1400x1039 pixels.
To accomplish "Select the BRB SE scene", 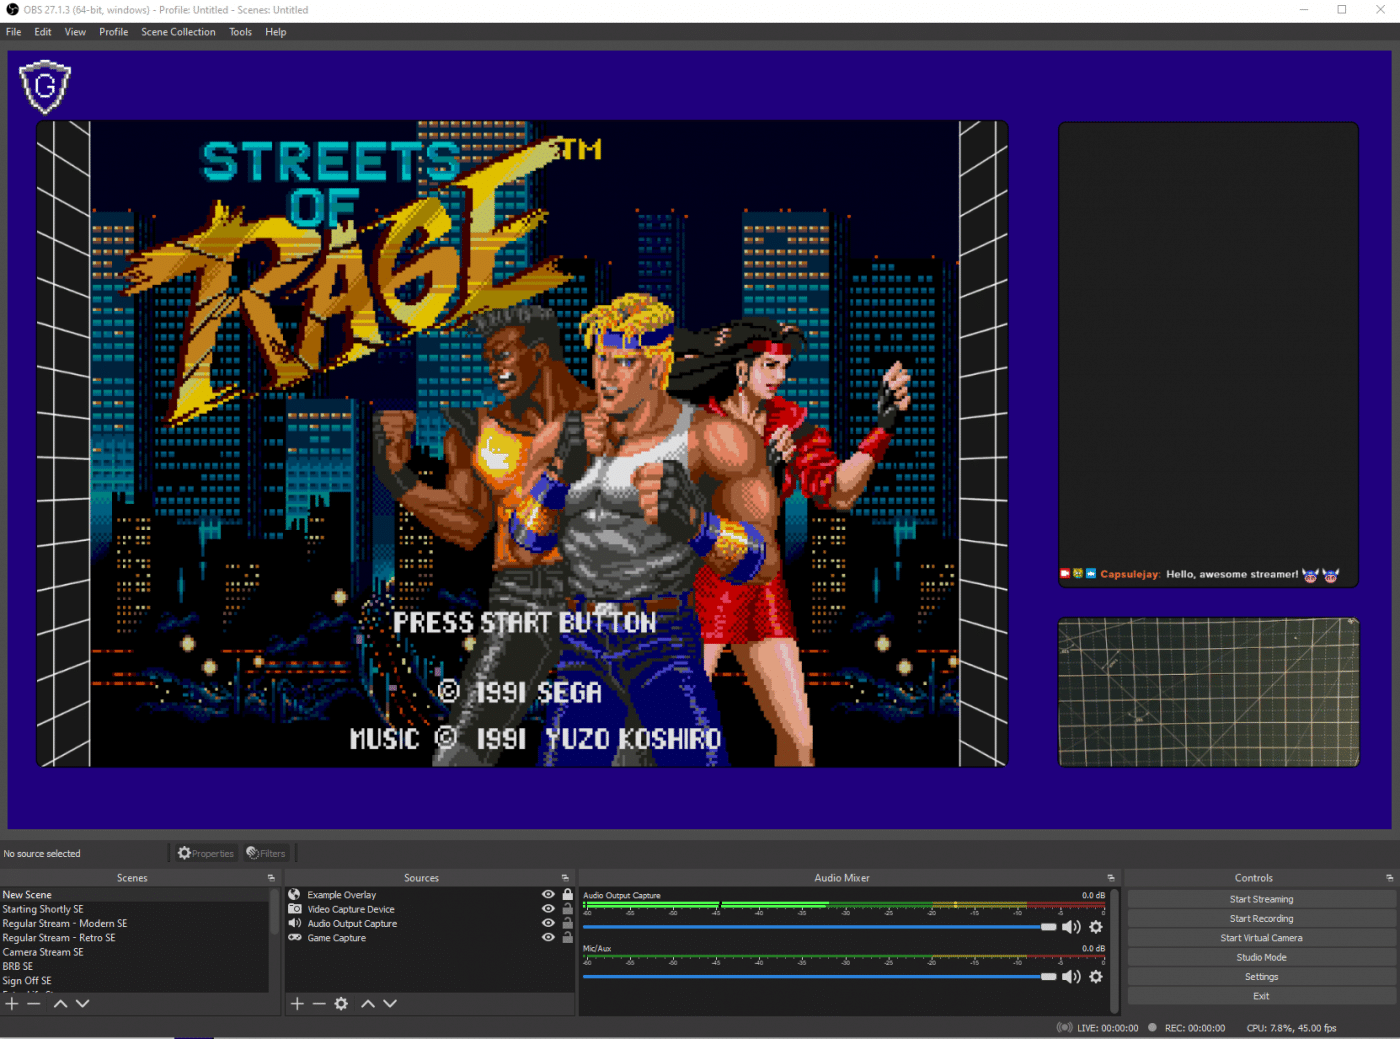I will pos(135,966).
